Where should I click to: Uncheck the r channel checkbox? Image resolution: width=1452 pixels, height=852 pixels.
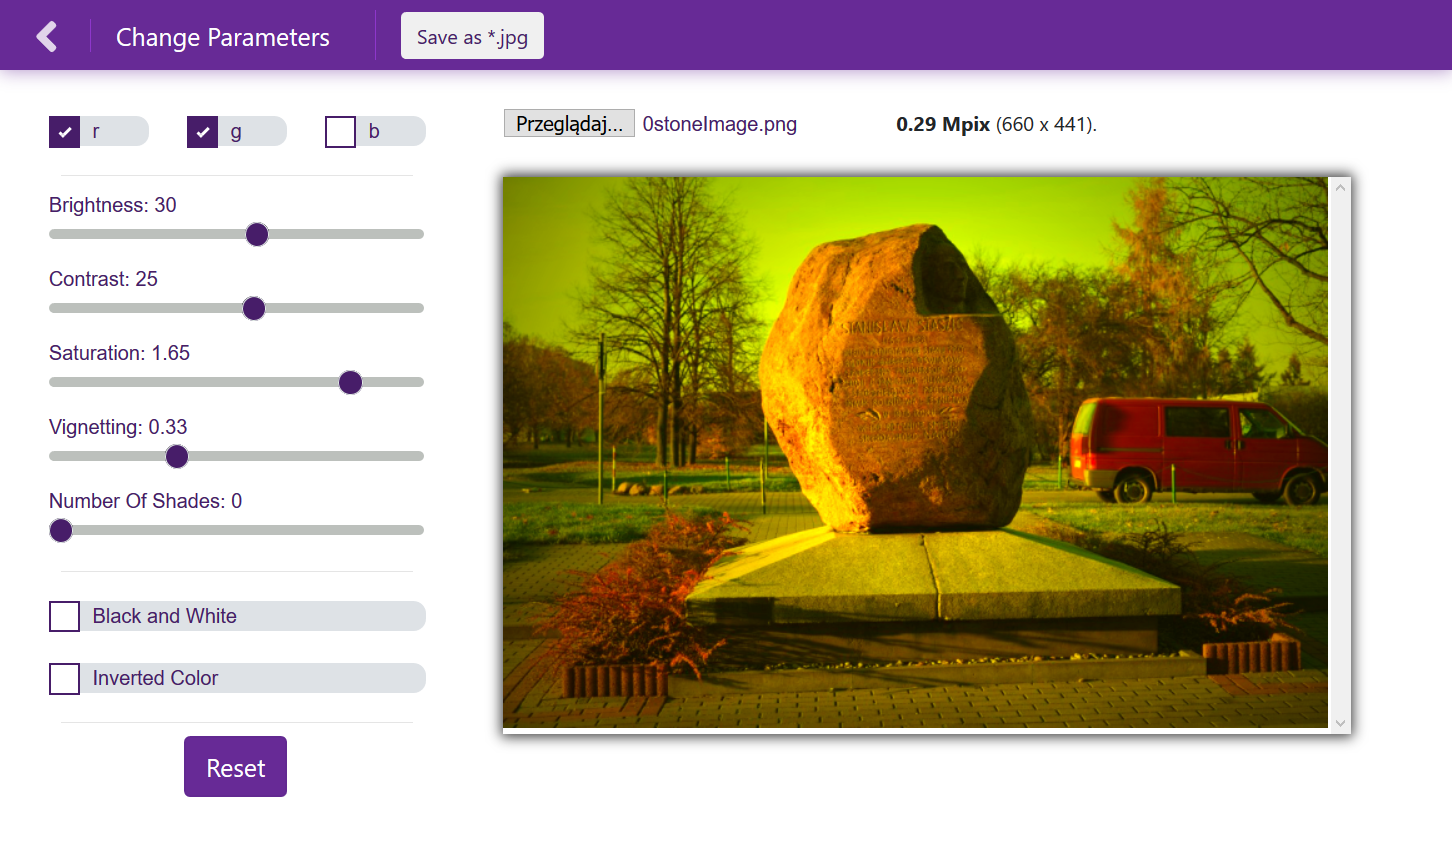tap(65, 132)
